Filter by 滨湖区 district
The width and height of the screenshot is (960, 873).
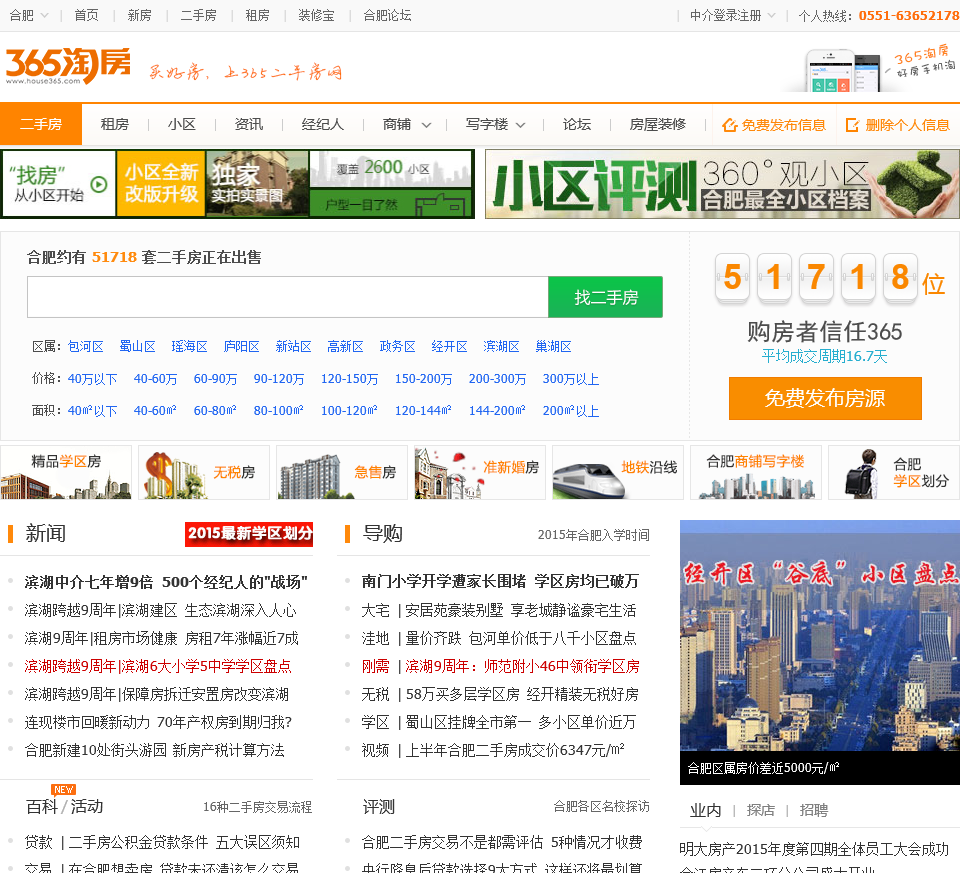tap(501, 347)
